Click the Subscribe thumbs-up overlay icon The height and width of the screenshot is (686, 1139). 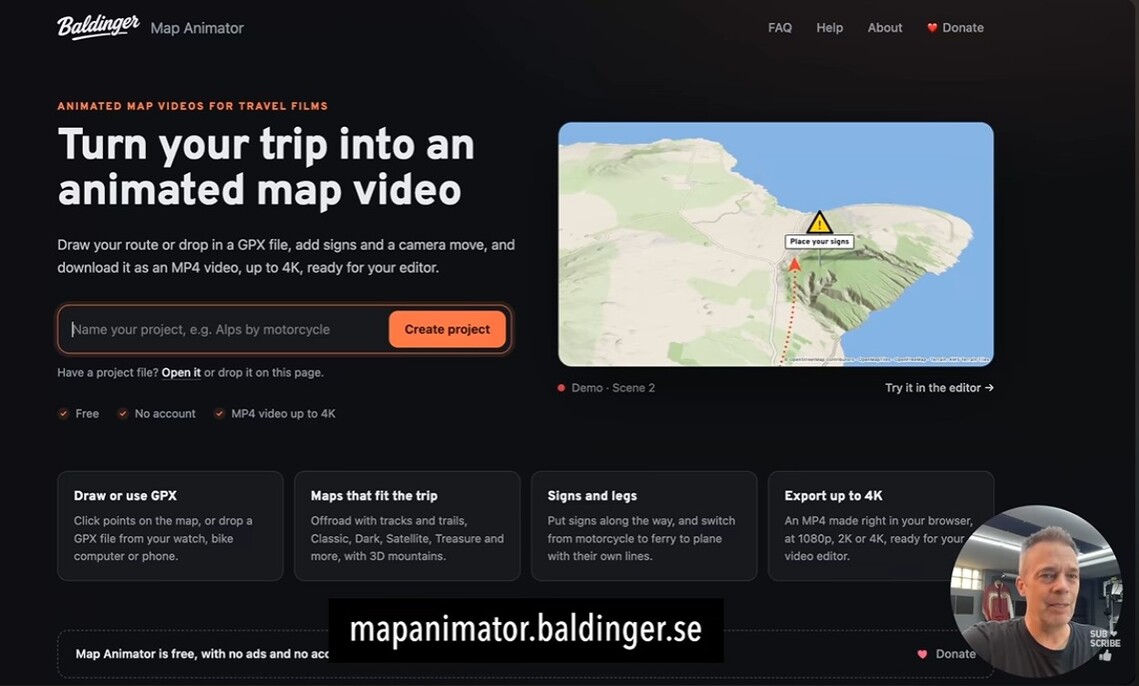[1106, 655]
